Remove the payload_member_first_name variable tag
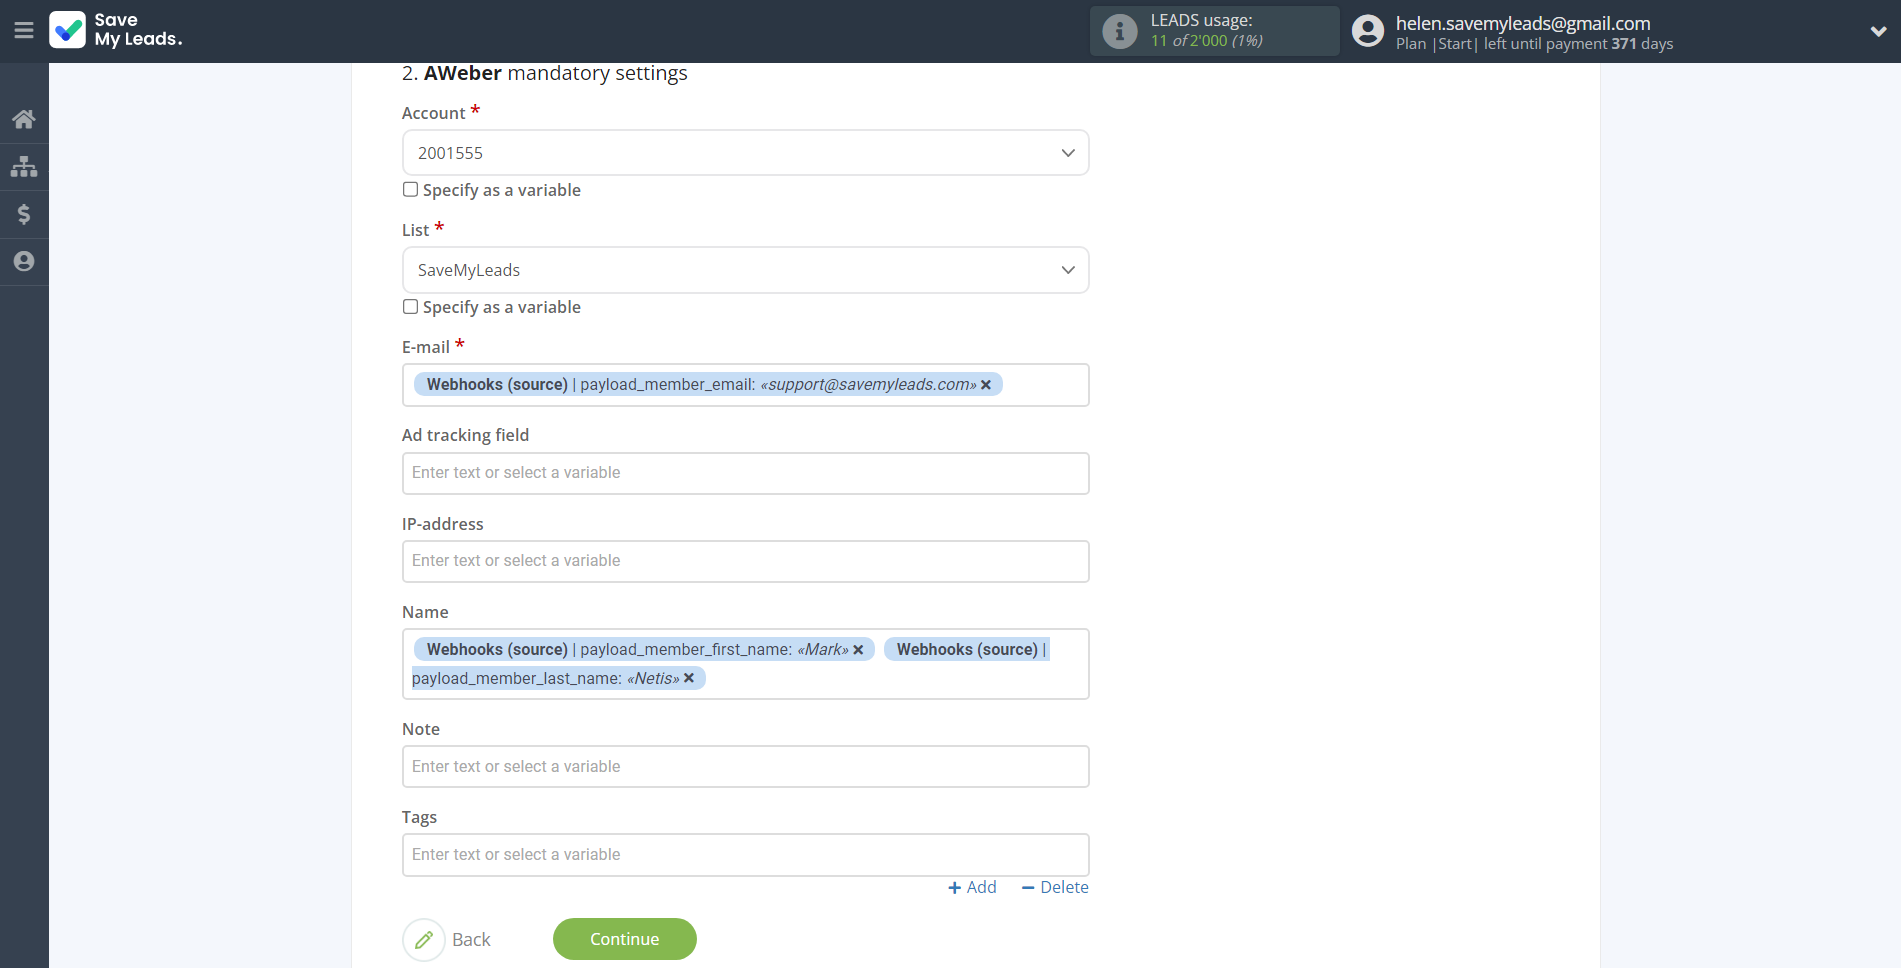1901x968 pixels. (x=858, y=650)
